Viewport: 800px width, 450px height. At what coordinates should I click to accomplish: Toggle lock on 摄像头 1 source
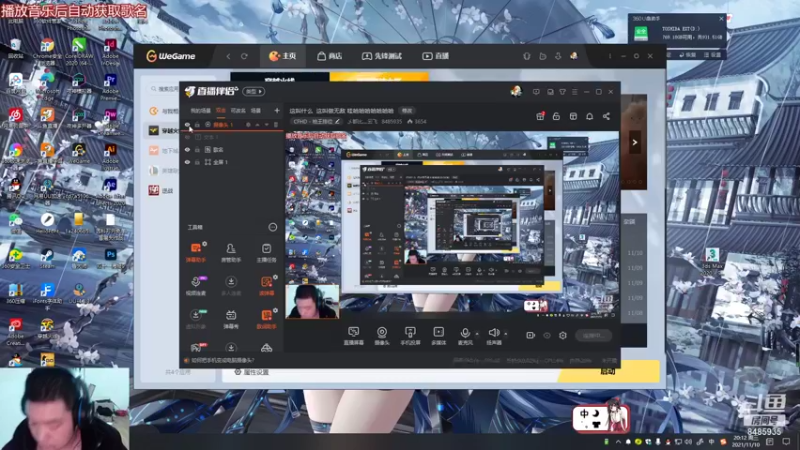click(197, 124)
